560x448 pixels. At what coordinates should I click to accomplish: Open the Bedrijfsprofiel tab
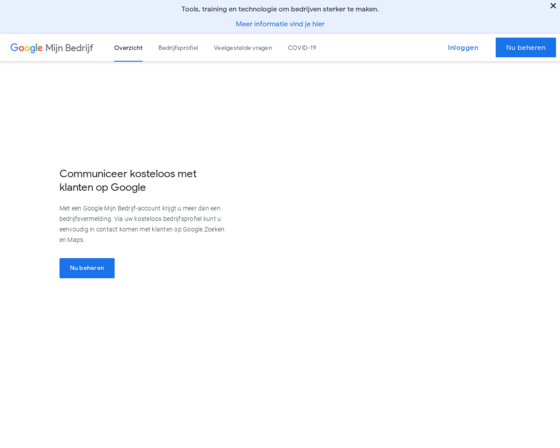click(178, 48)
